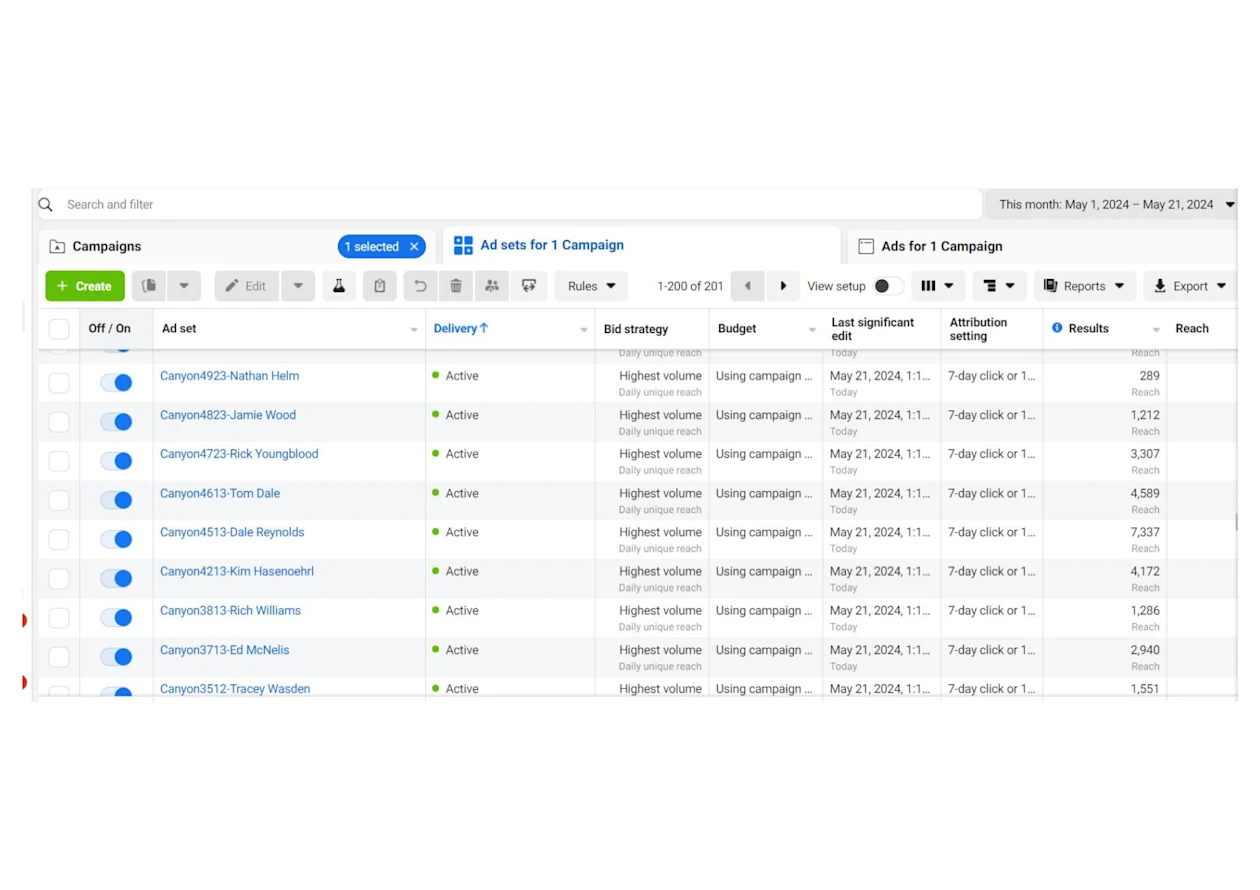Click the info icon beside Results
Image resolution: width=1260 pixels, height=890 pixels.
[x=1057, y=328]
